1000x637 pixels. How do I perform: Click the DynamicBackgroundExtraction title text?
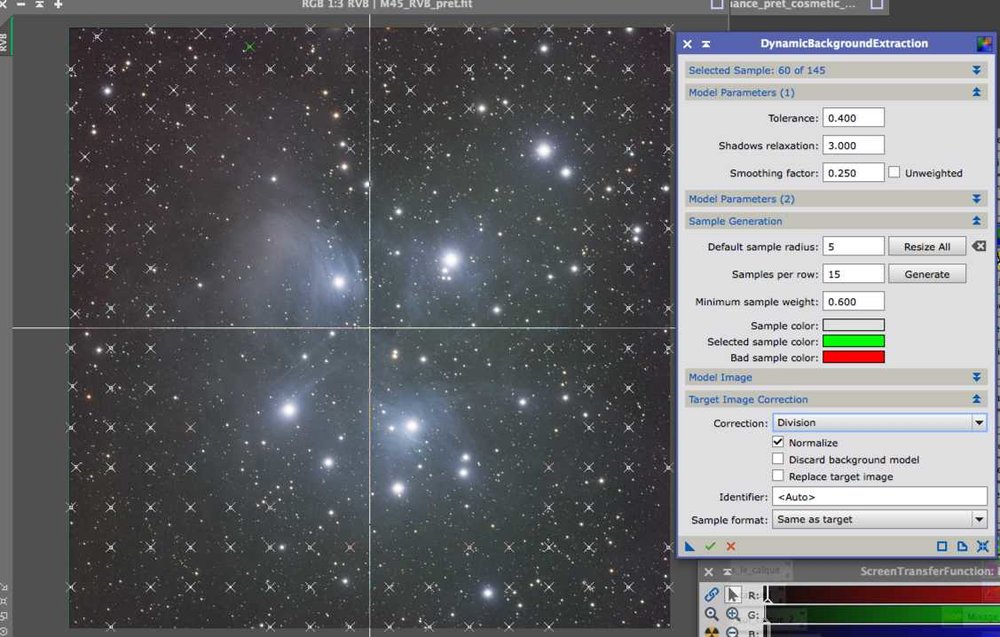click(x=844, y=43)
